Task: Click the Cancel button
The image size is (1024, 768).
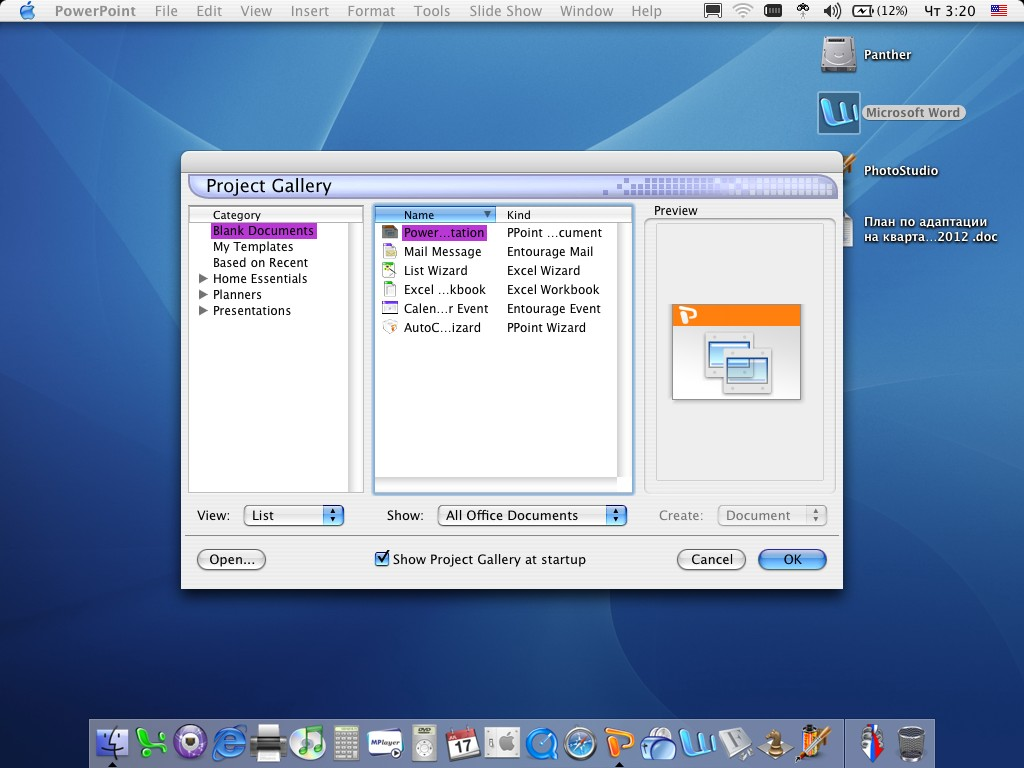Action: pyautogui.click(x=711, y=559)
